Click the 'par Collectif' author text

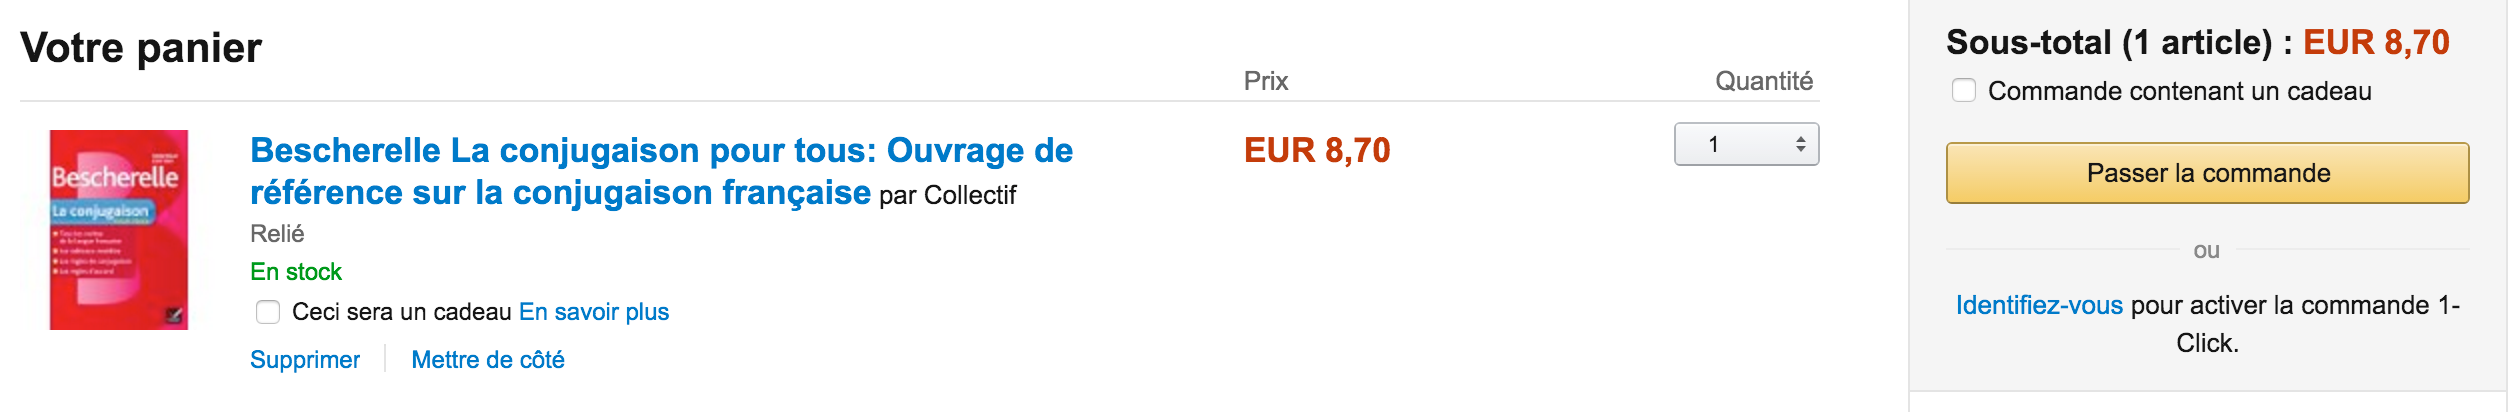pos(947,195)
